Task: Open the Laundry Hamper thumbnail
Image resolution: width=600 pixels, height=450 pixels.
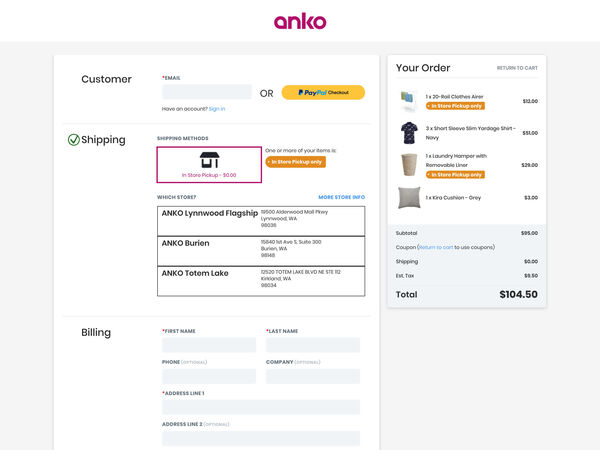Action: point(409,165)
